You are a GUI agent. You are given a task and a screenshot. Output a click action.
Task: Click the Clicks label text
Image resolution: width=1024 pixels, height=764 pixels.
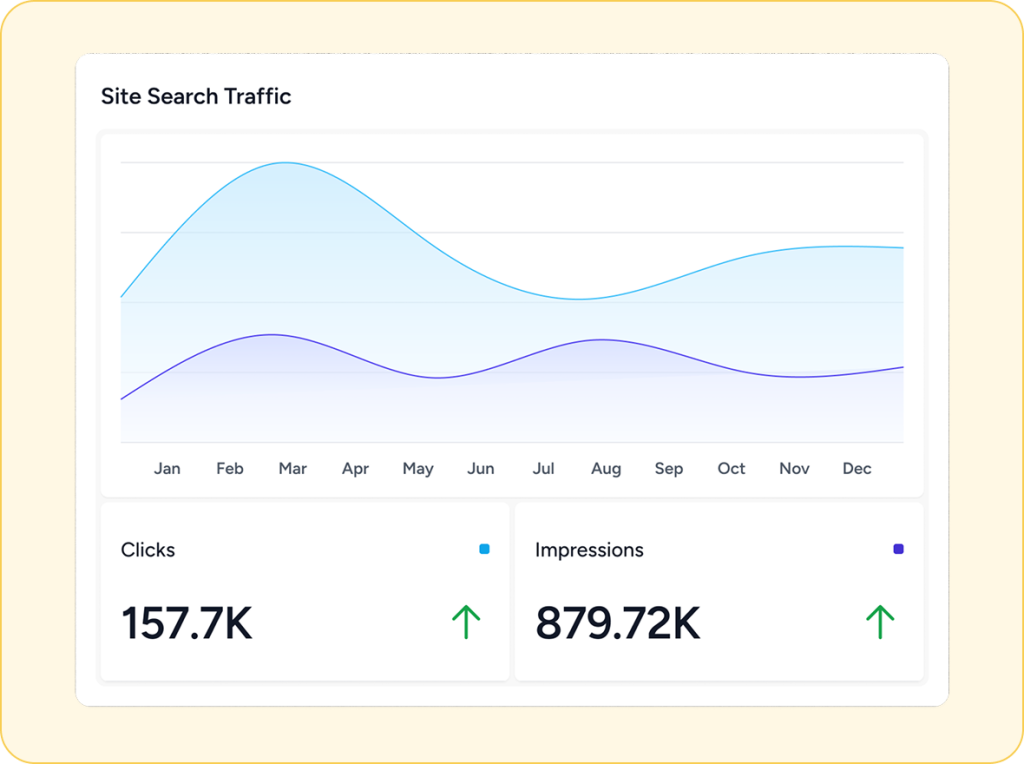148,550
